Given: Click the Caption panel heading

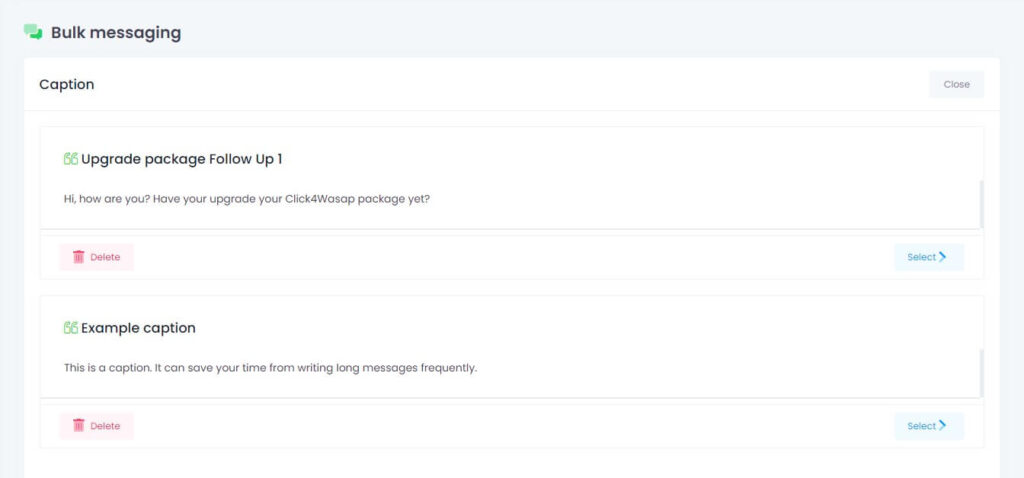Looking at the screenshot, I should (x=67, y=84).
